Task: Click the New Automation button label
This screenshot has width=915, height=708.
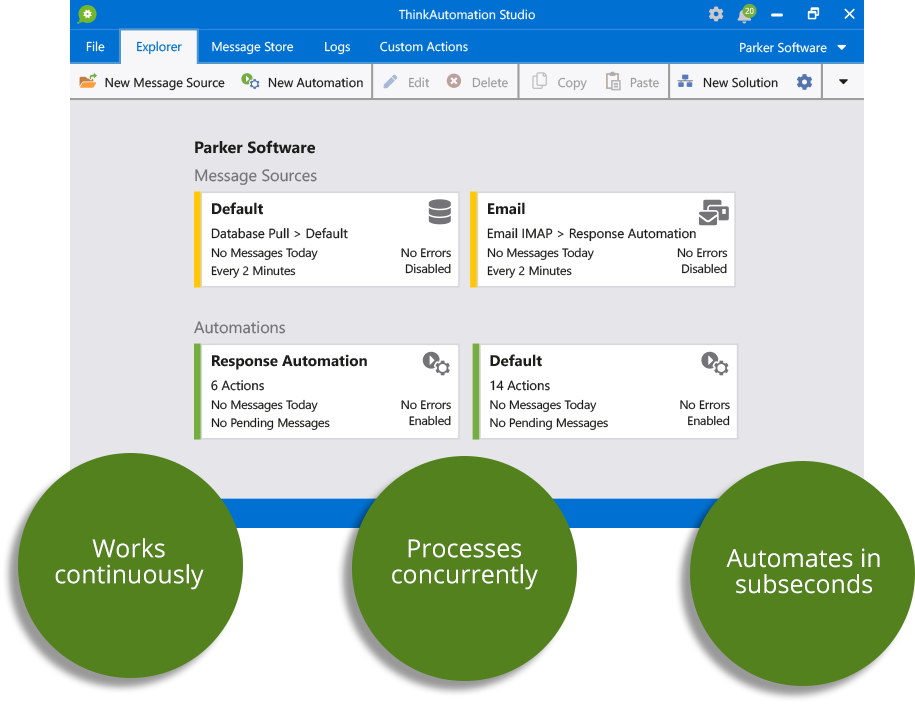Action: pyautogui.click(x=315, y=83)
